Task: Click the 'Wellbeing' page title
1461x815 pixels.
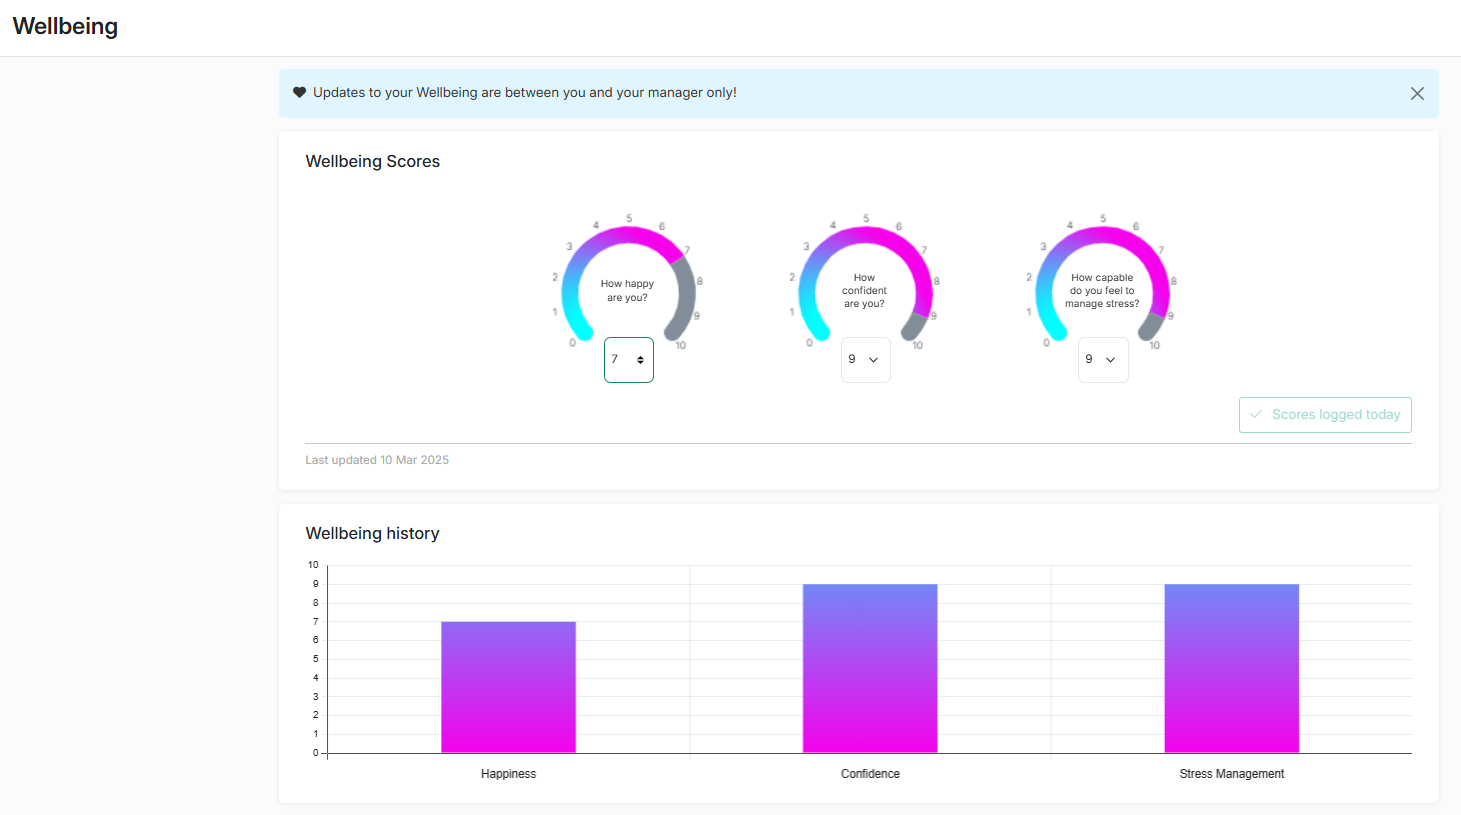Action: tap(65, 26)
